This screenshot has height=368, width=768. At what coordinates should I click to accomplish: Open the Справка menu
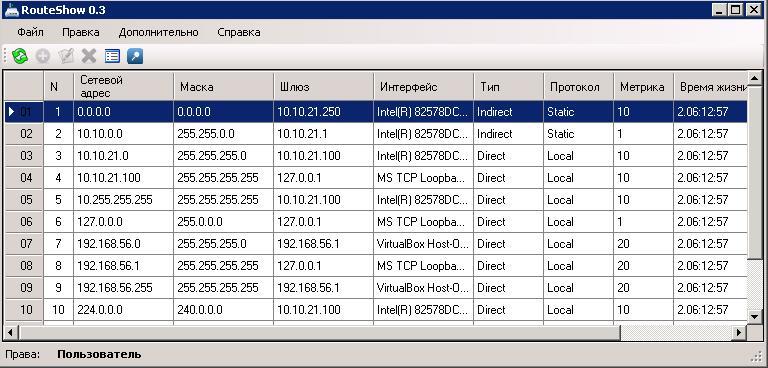pyautogui.click(x=239, y=32)
